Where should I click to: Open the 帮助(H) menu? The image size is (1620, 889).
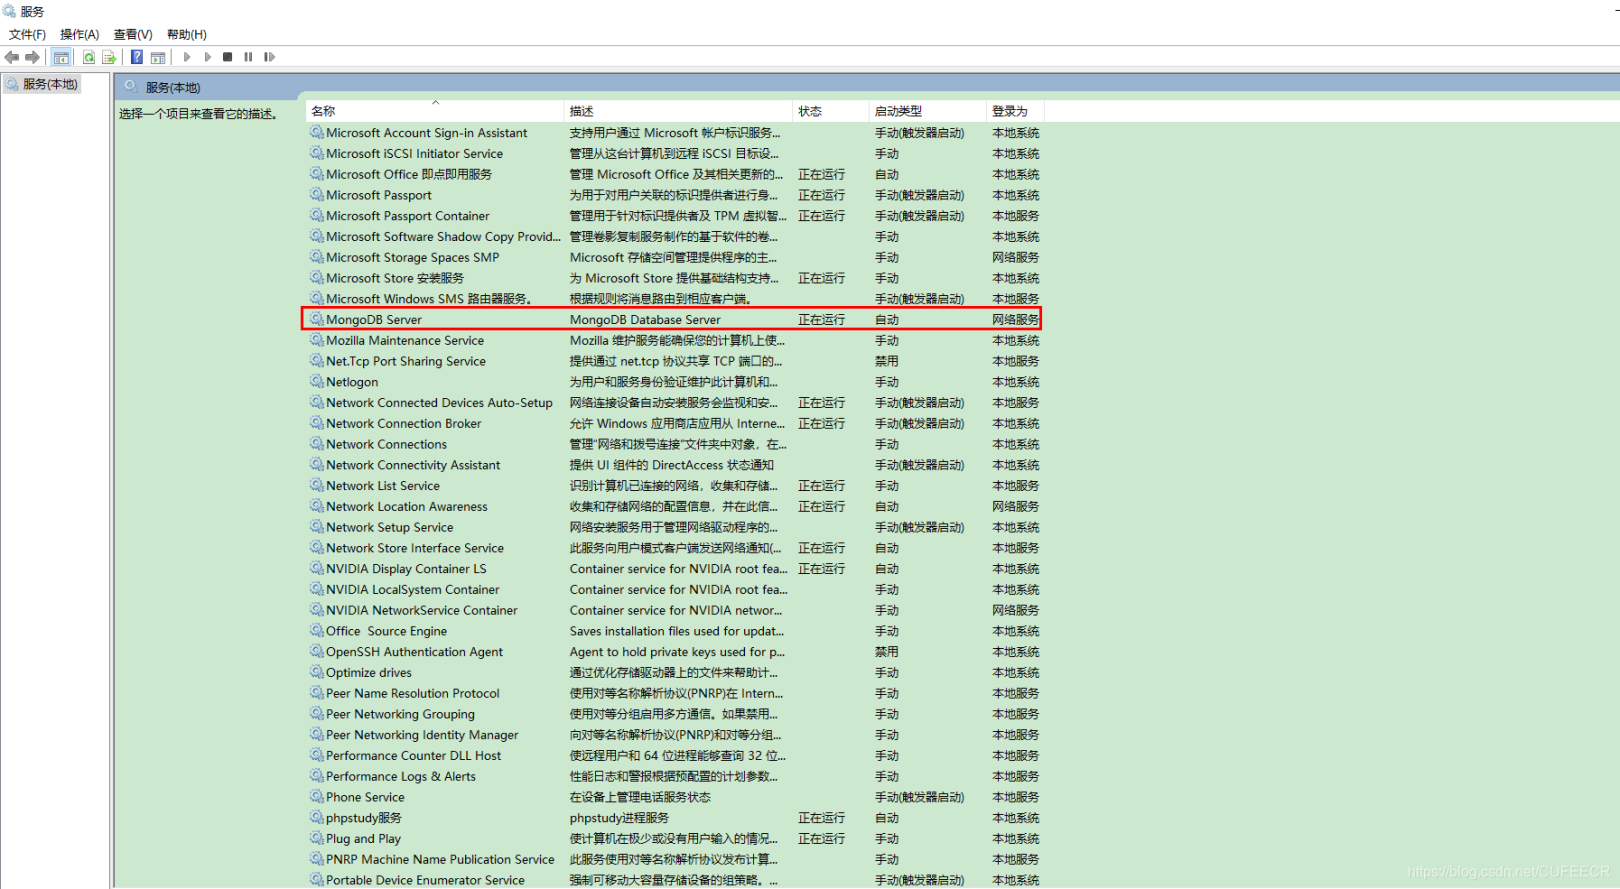click(187, 34)
